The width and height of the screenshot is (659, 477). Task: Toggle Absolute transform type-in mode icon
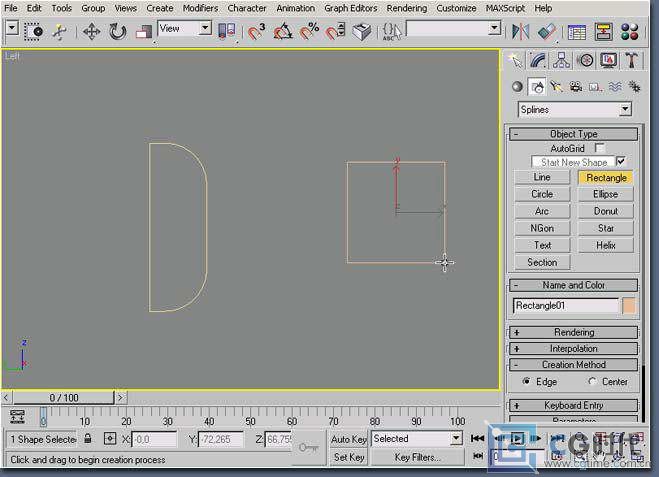[x=110, y=439]
